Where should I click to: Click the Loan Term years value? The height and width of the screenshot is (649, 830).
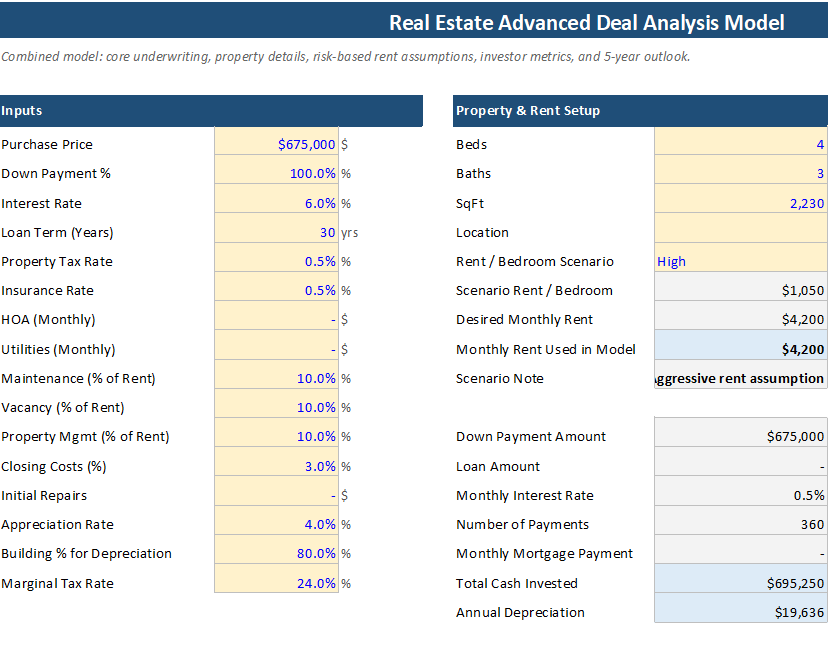(x=276, y=232)
